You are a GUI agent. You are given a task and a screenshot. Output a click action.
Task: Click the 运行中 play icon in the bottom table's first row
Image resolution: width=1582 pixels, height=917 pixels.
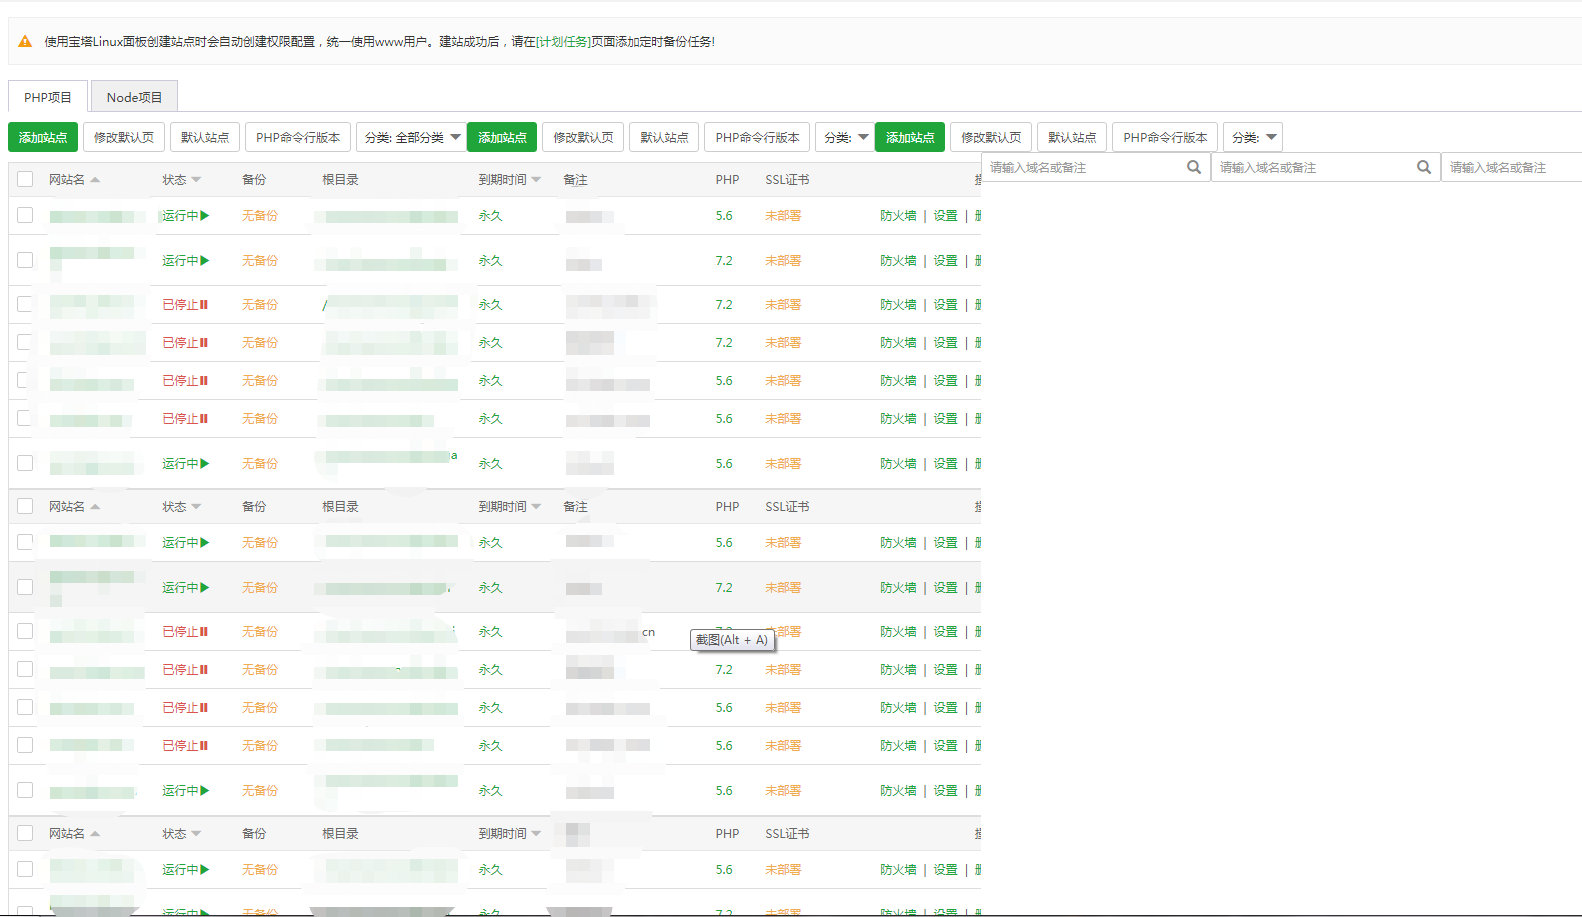[205, 869]
